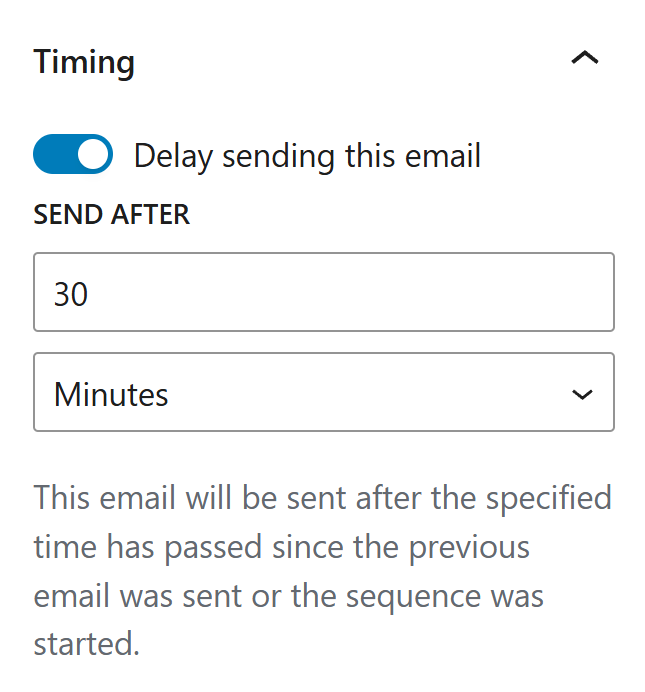Collapse the Timing panel with the chevron
Screen dimensions: 645x692
[x=584, y=59]
